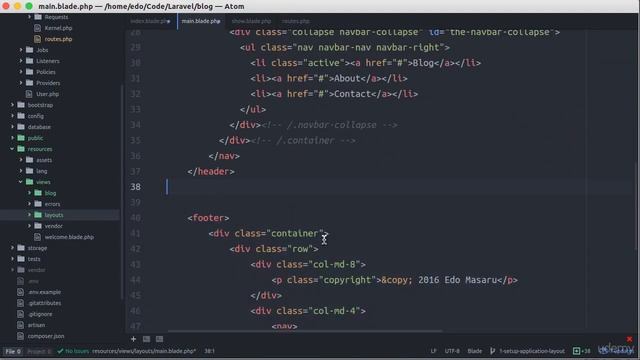640x360 pixels.
Task: Click the No Issues linter status
Action: pyautogui.click(x=73, y=351)
